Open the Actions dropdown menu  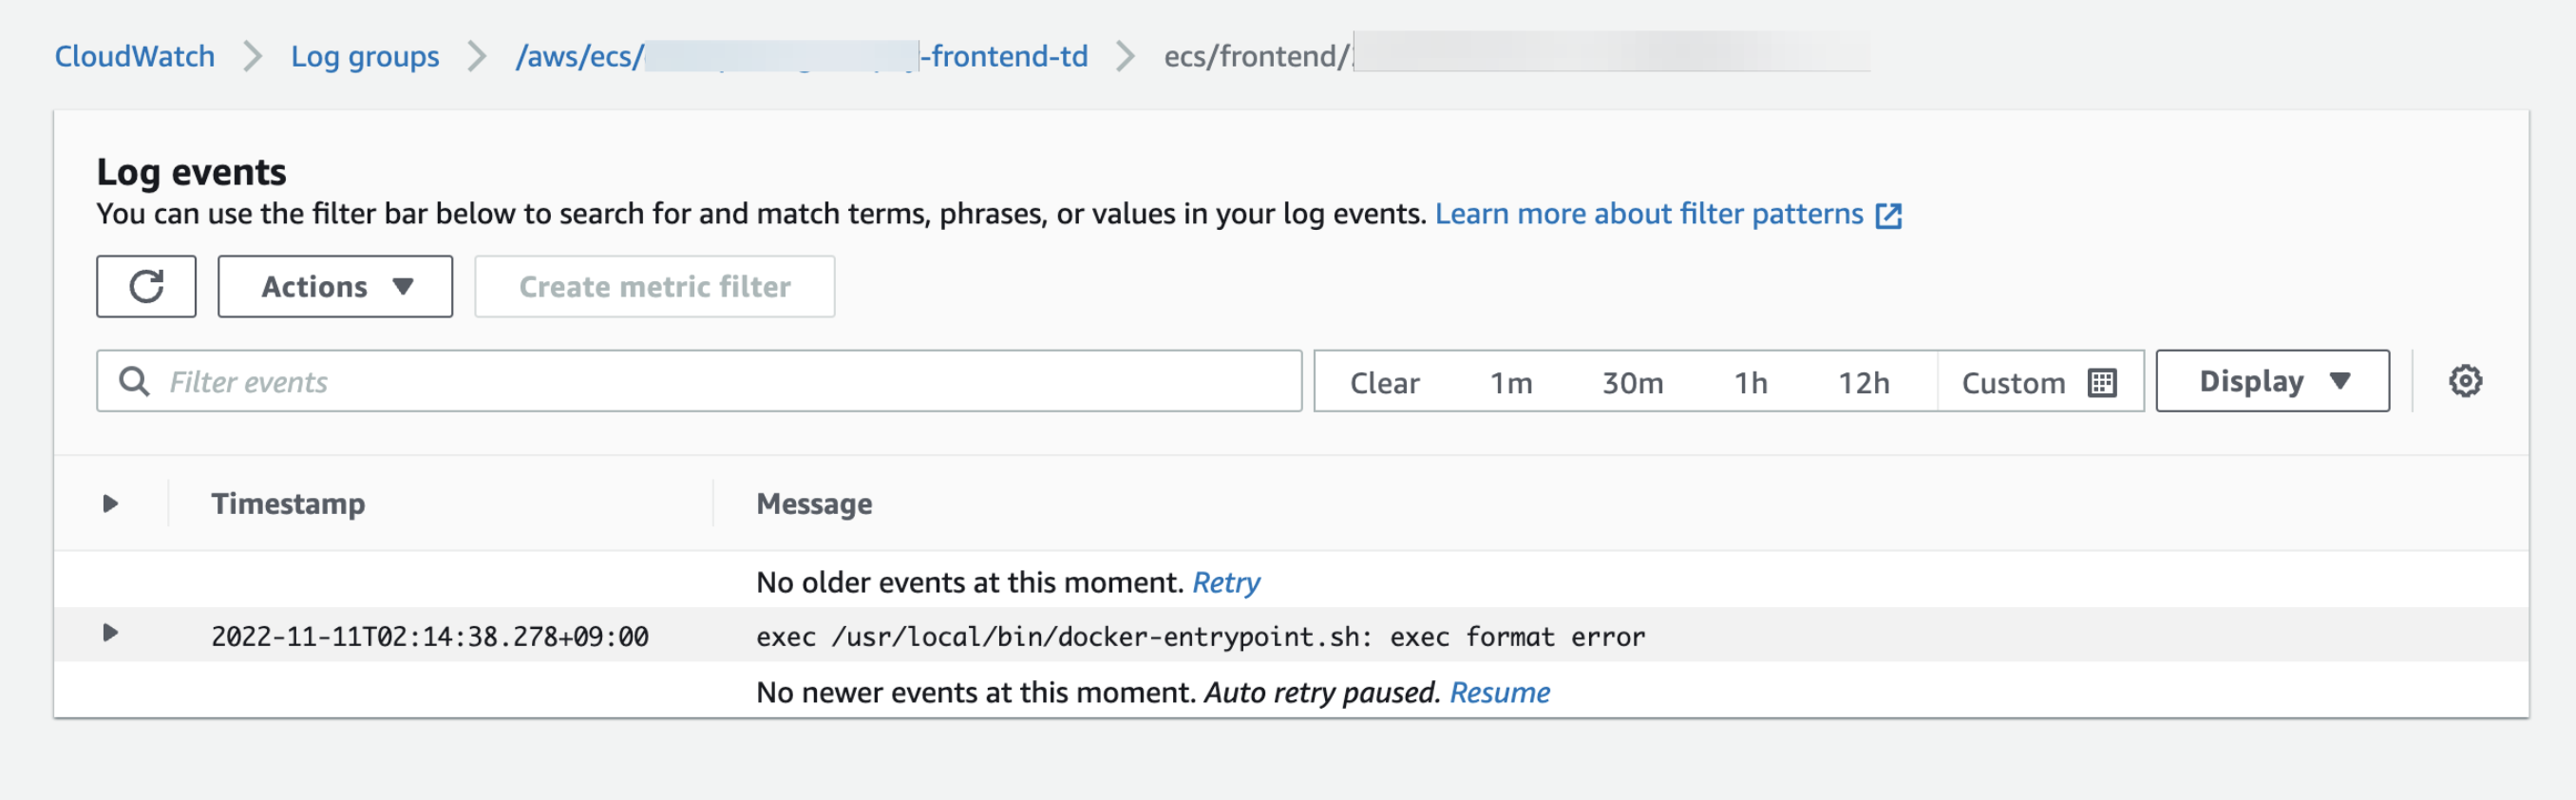(x=335, y=287)
